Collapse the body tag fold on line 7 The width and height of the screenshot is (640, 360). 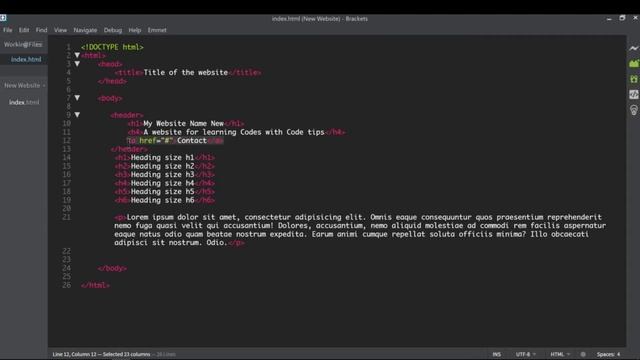77,98
